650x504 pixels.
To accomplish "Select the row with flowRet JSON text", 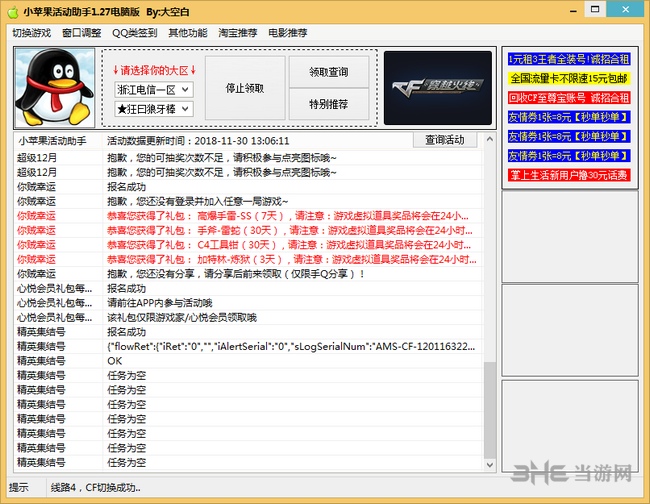I will click(248, 346).
